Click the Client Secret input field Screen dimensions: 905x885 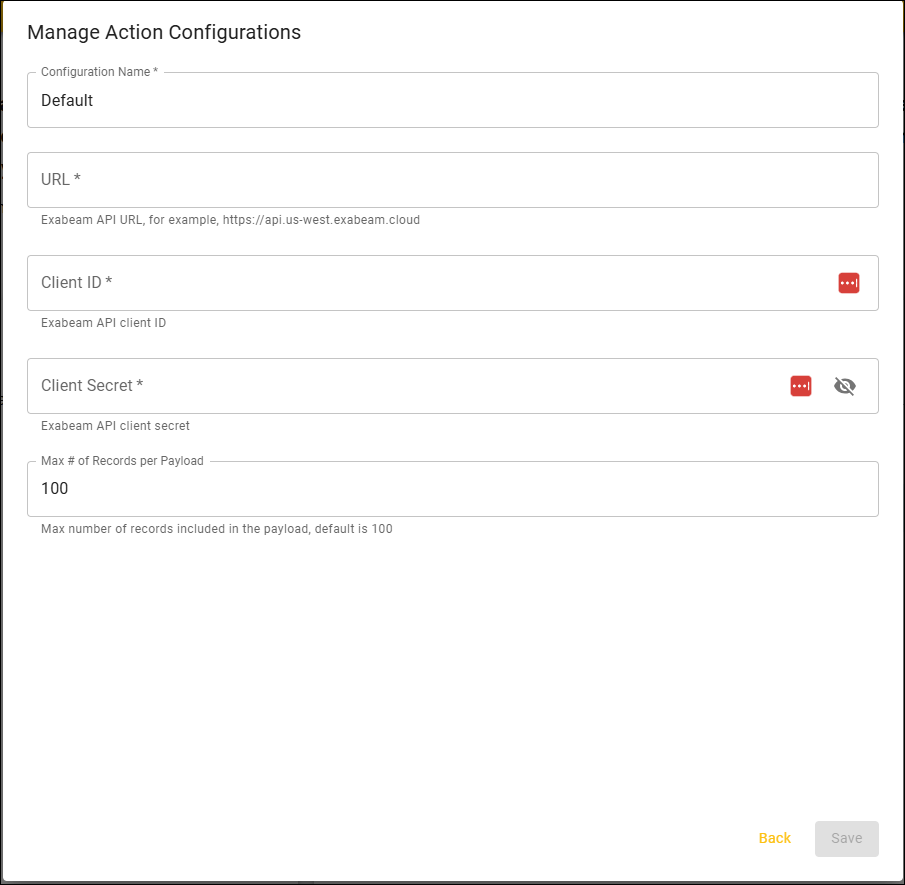pos(452,386)
